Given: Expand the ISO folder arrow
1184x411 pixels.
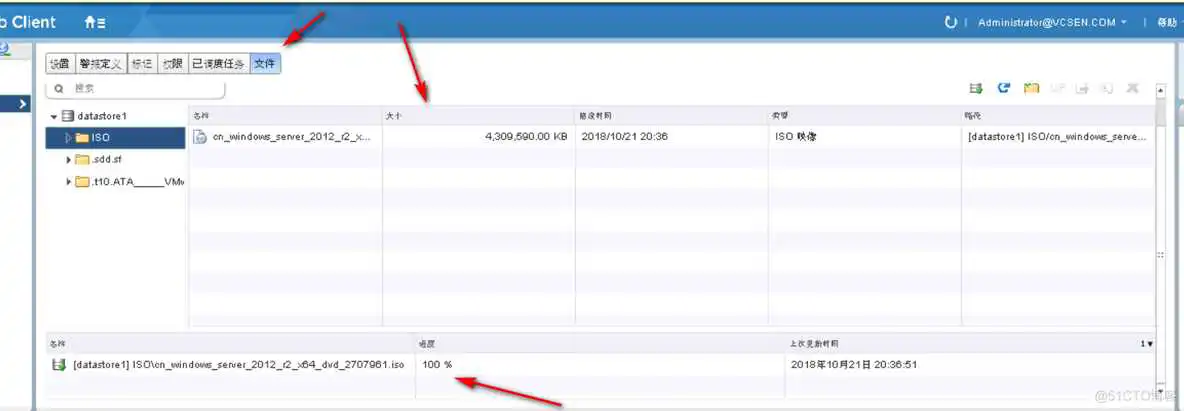Looking at the screenshot, I should 69,138.
